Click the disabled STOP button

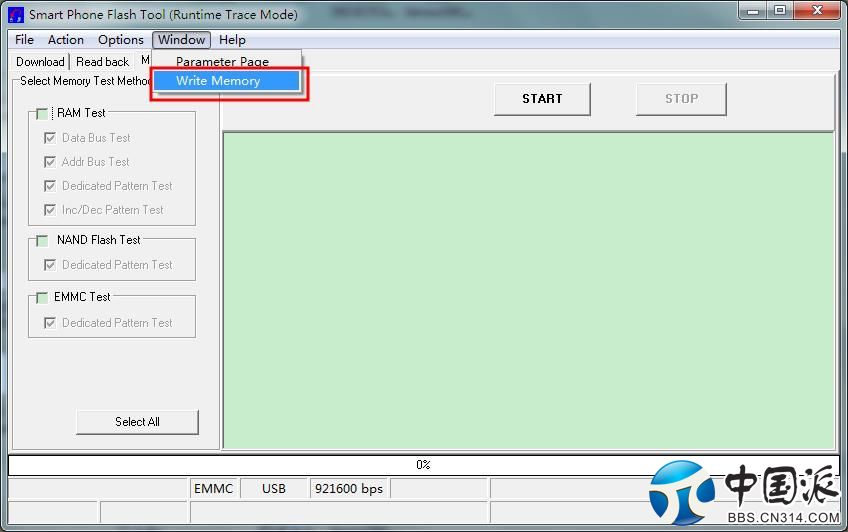(681, 99)
